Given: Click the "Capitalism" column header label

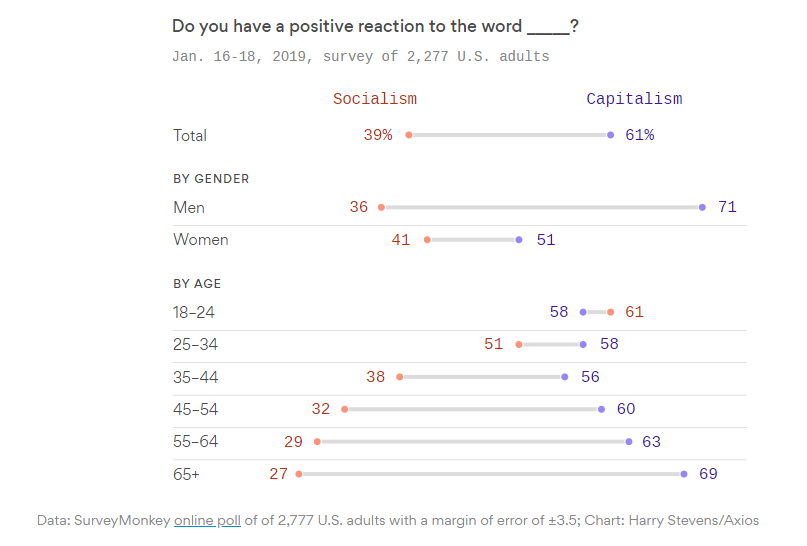Looking at the screenshot, I should pos(634,99).
